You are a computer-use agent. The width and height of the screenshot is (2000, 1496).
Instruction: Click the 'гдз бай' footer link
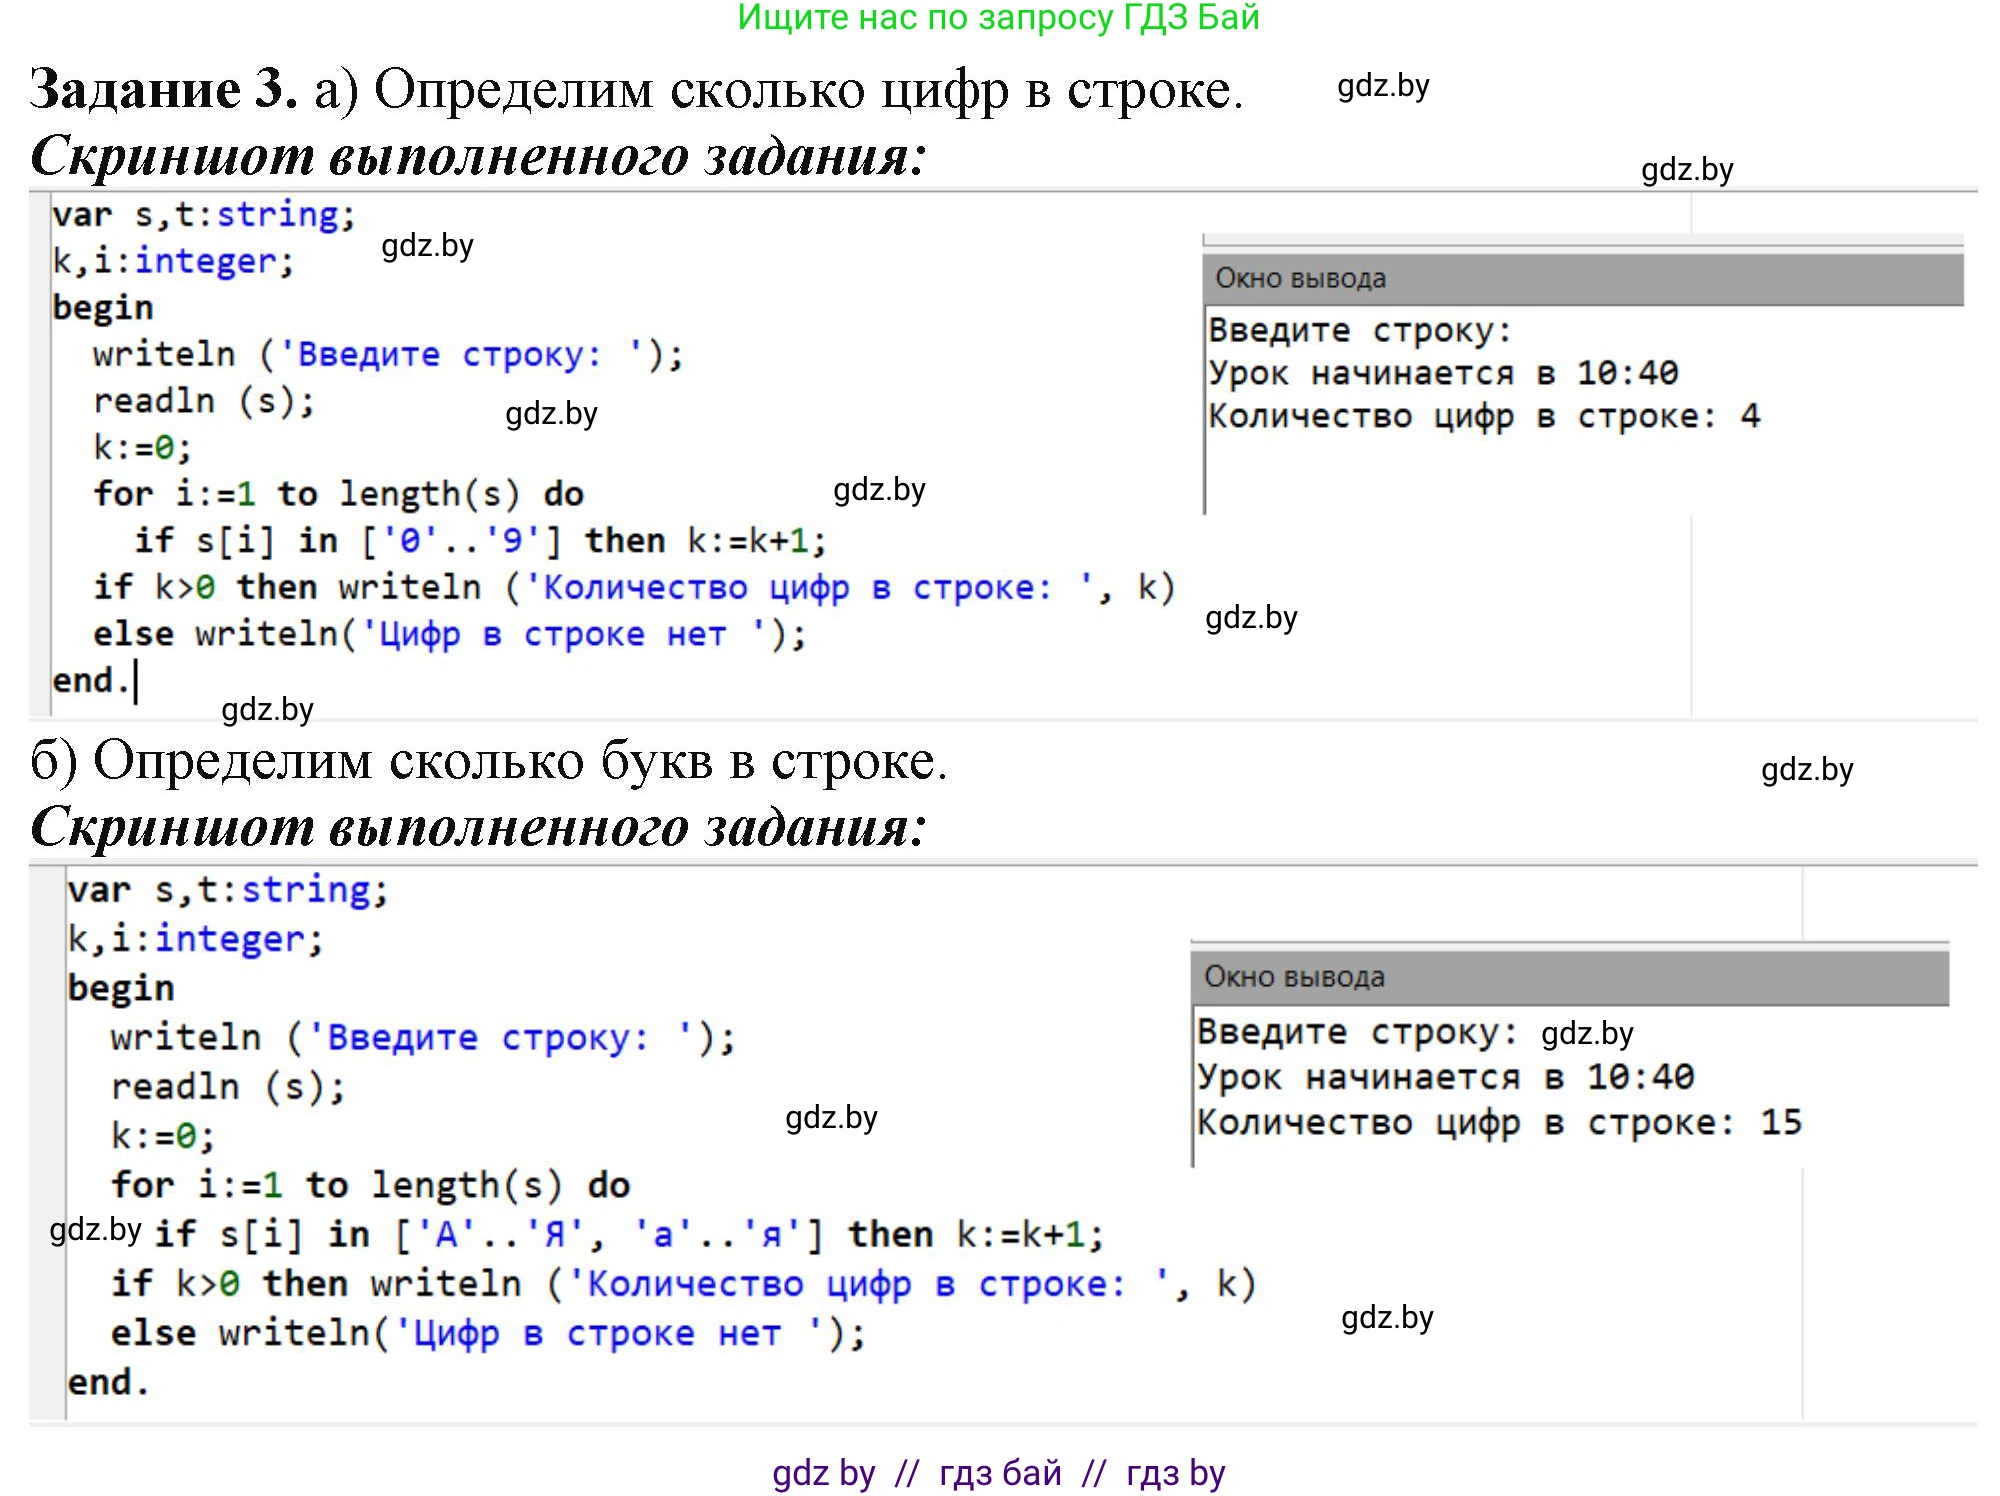1000,1472
